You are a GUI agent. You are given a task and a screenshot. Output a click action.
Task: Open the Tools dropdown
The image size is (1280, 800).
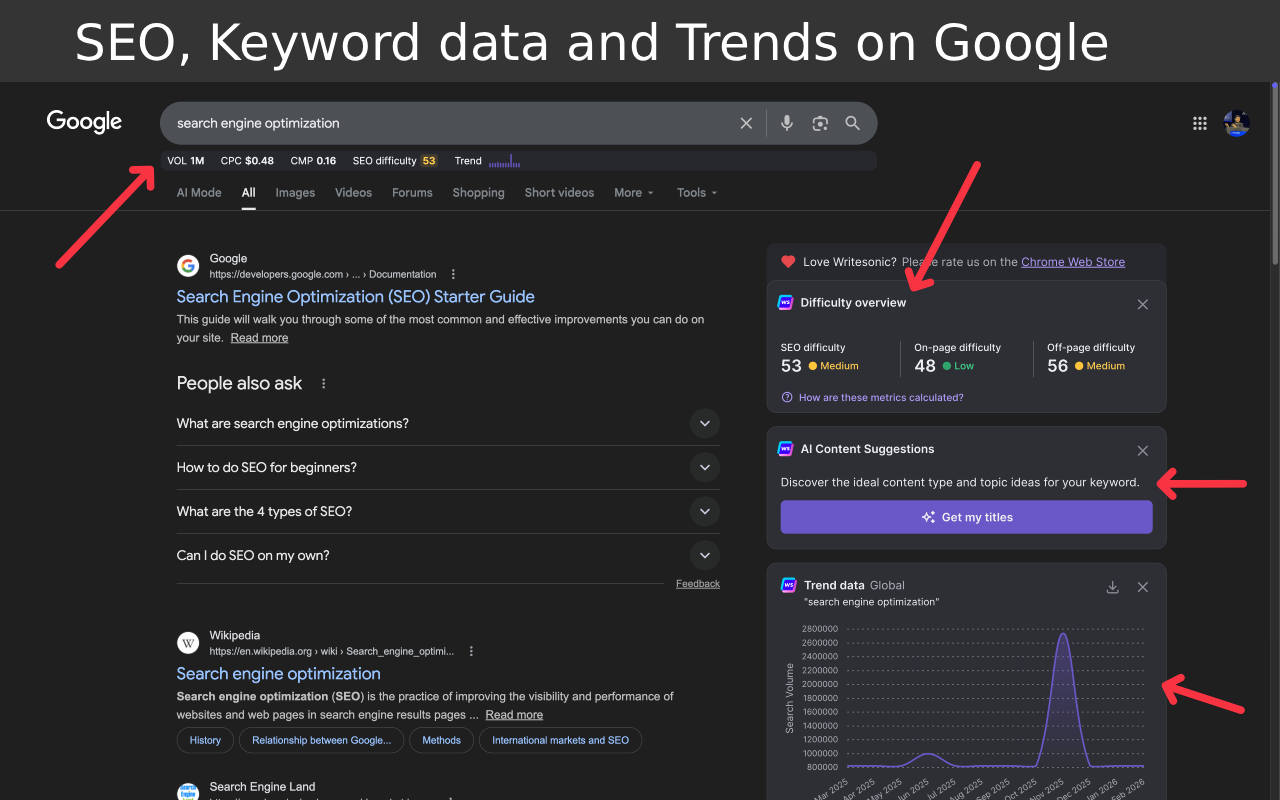(697, 193)
